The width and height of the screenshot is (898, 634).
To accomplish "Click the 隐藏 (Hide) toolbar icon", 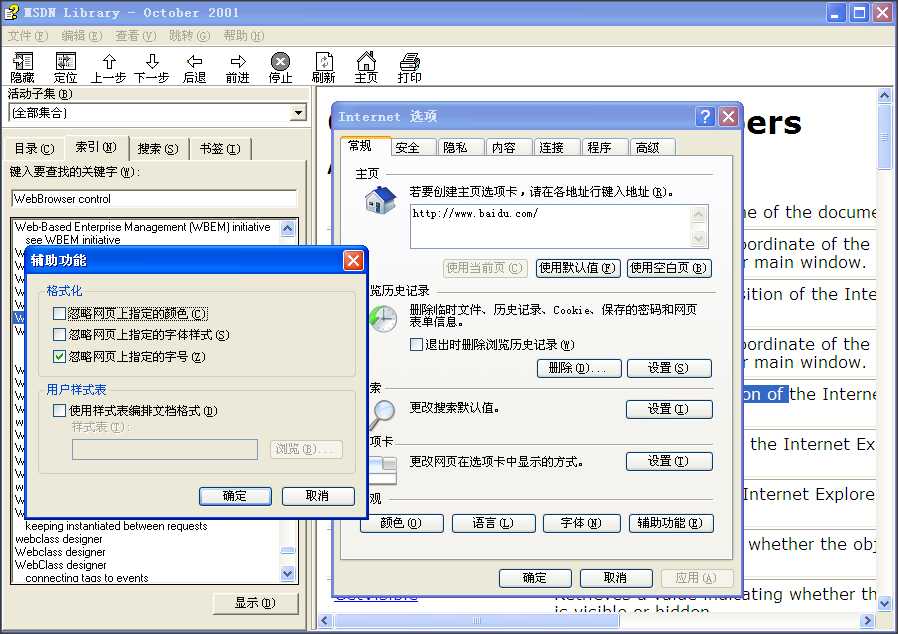I will 23,68.
